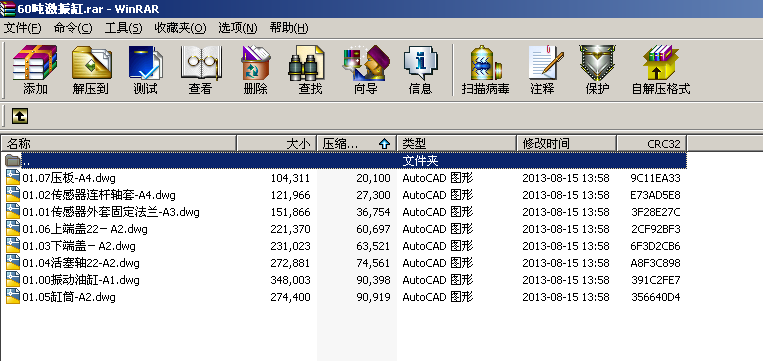Image resolution: width=763 pixels, height=361 pixels.
Task: Click file icon of 01.04活塞轴22-A2.dwg
Action: point(13,263)
